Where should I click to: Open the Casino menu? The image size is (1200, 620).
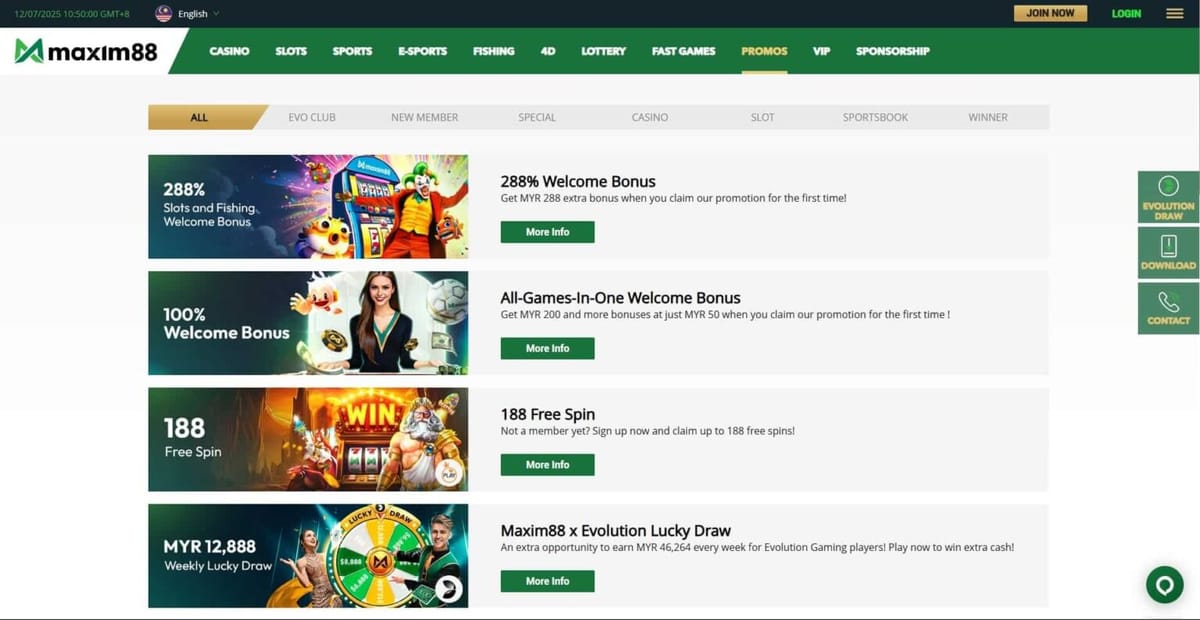(229, 51)
